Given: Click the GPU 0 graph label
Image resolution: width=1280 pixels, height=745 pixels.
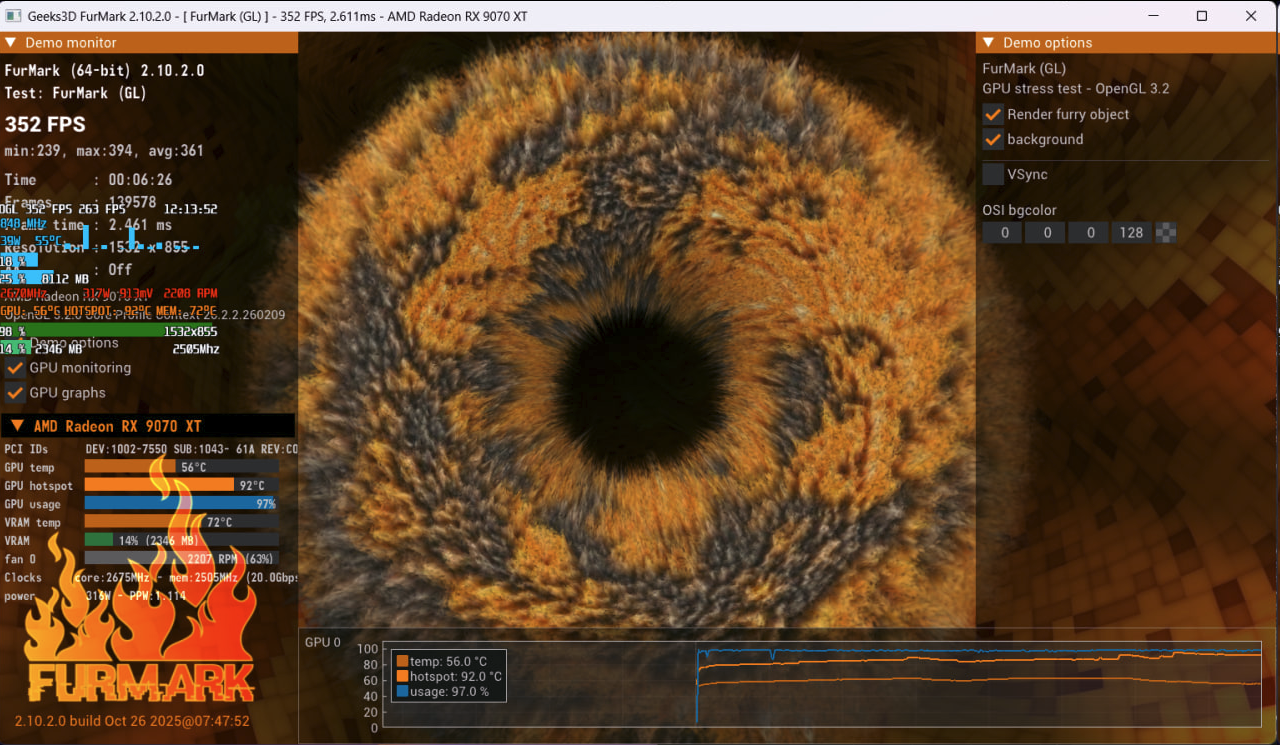Looking at the screenshot, I should pyautogui.click(x=323, y=642).
